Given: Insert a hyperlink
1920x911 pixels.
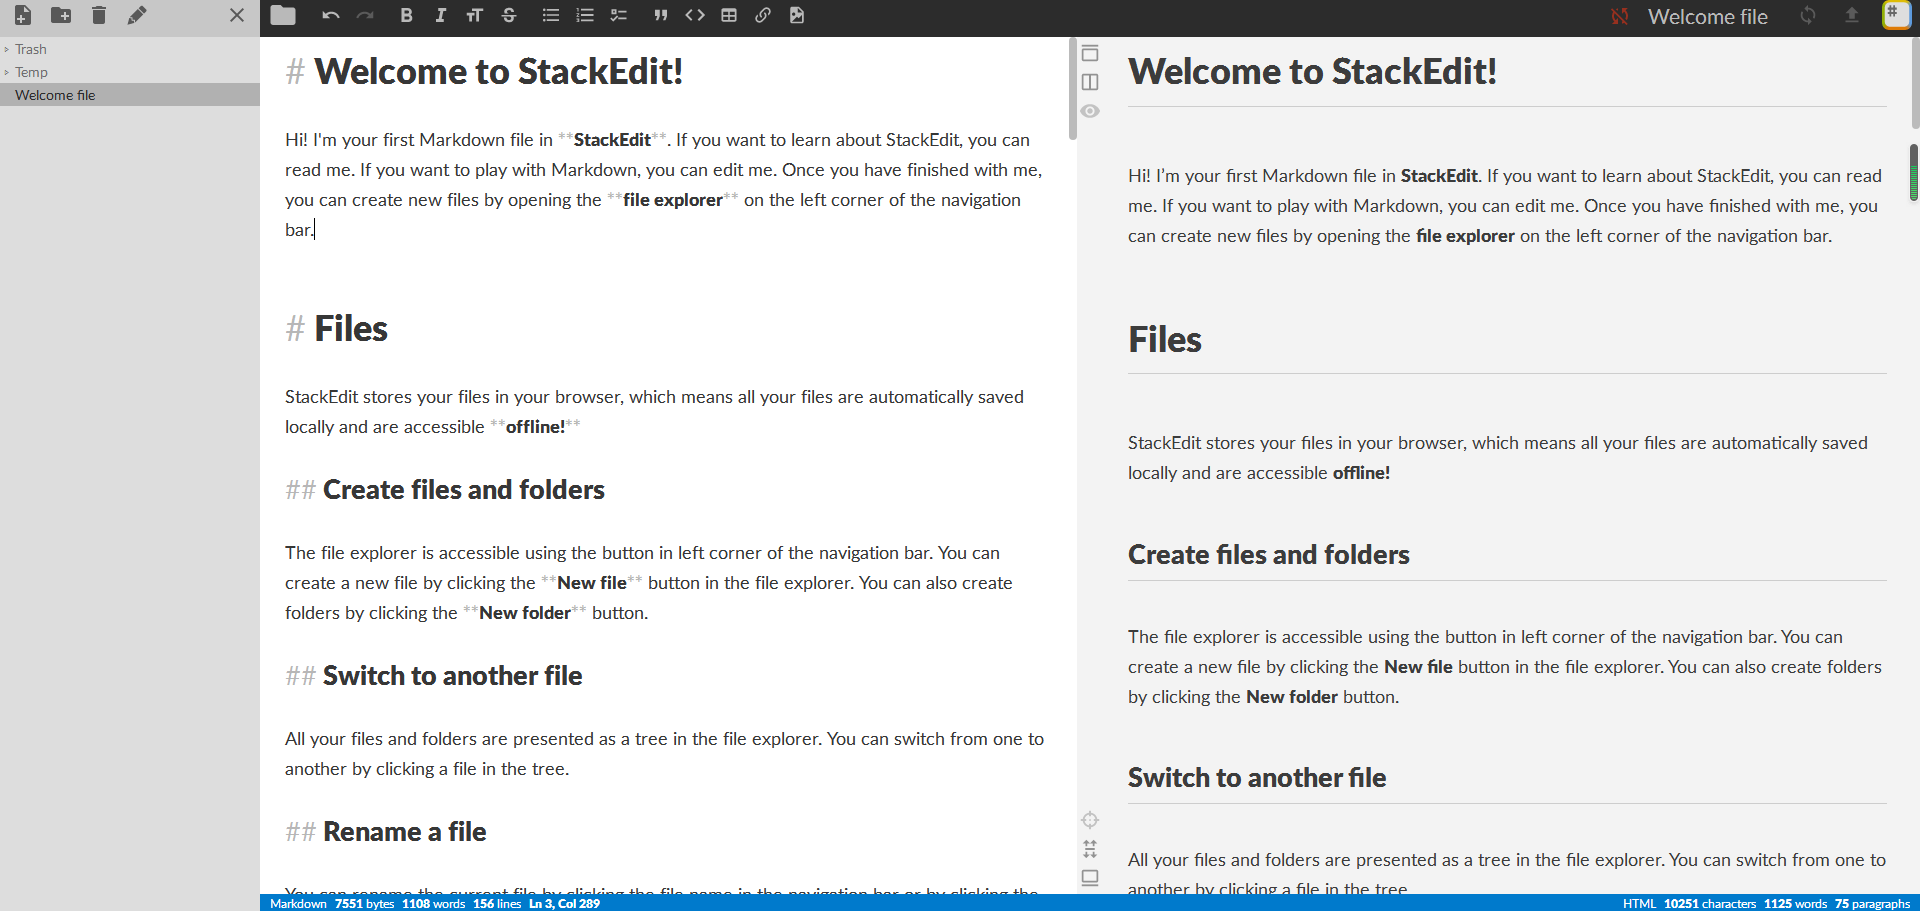Looking at the screenshot, I should point(763,15).
